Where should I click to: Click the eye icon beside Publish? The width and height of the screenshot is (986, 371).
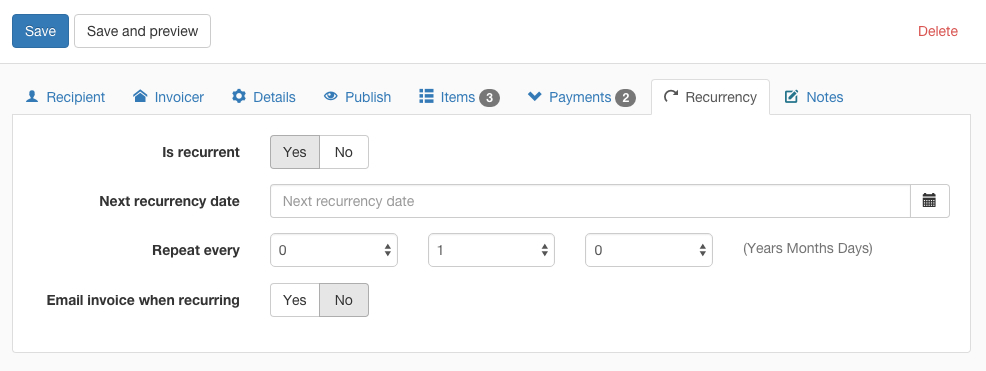point(331,97)
